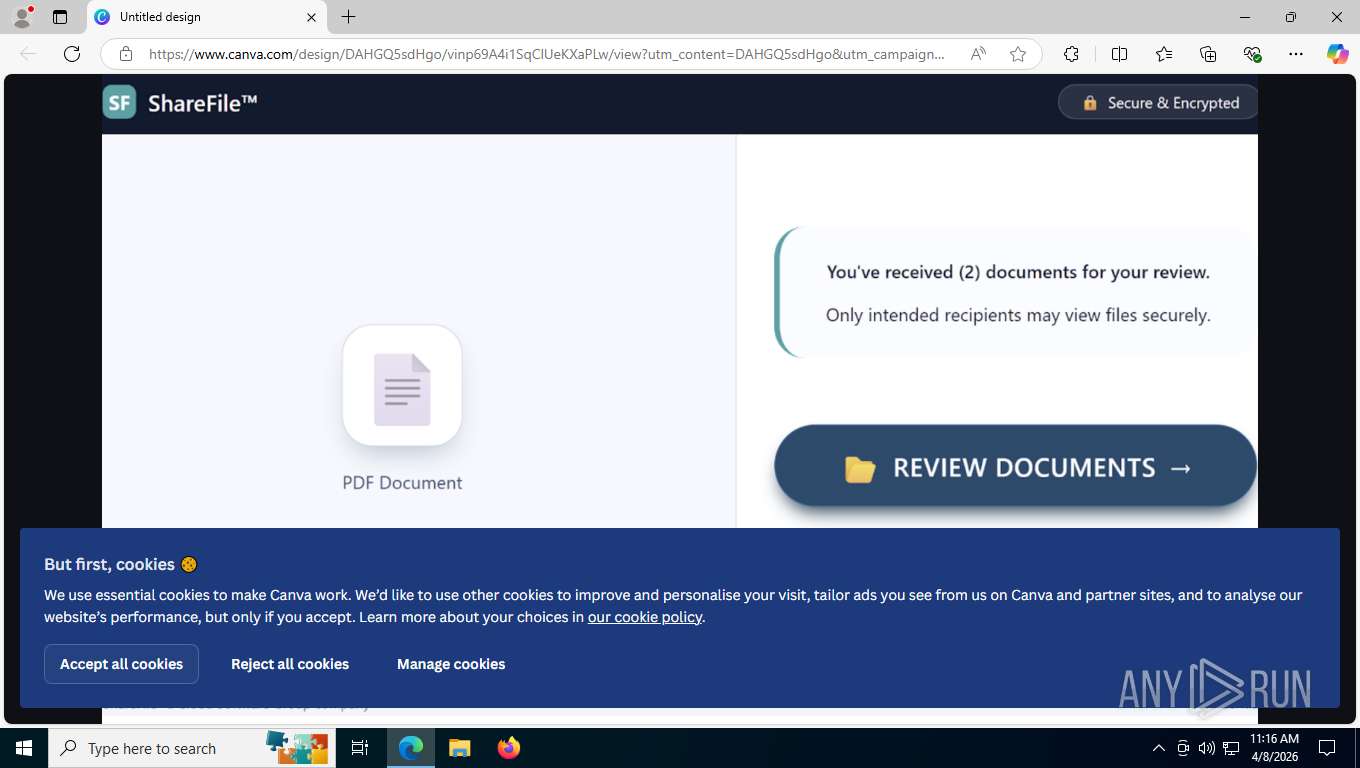1360x768 pixels.
Task: Click the Canva URL address bar
Action: point(546,54)
